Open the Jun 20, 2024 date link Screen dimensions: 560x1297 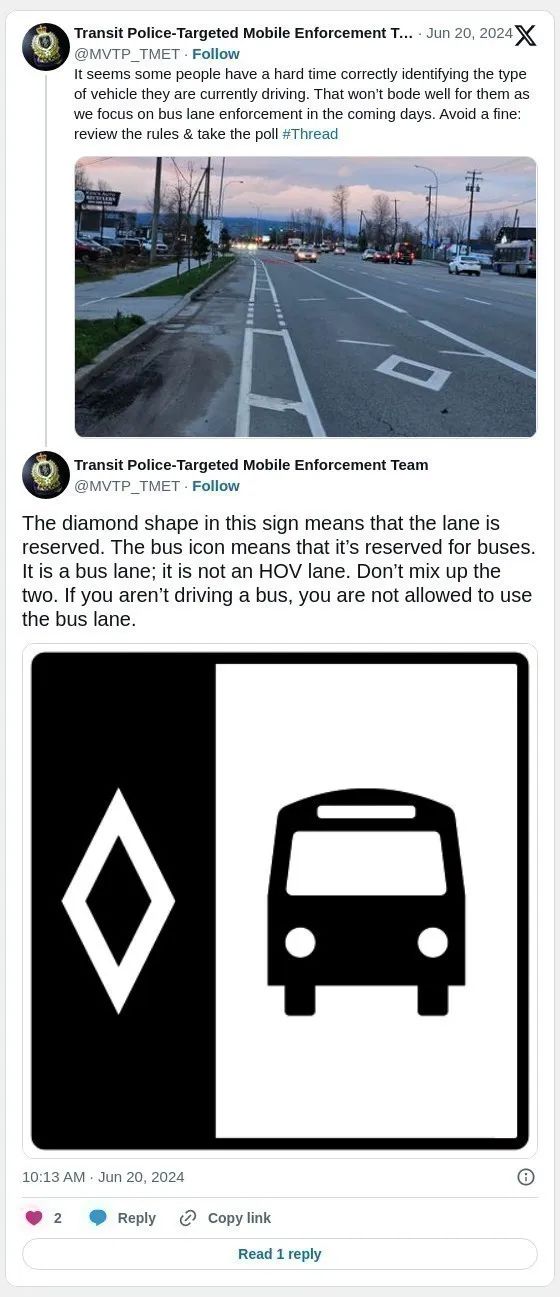tap(469, 33)
